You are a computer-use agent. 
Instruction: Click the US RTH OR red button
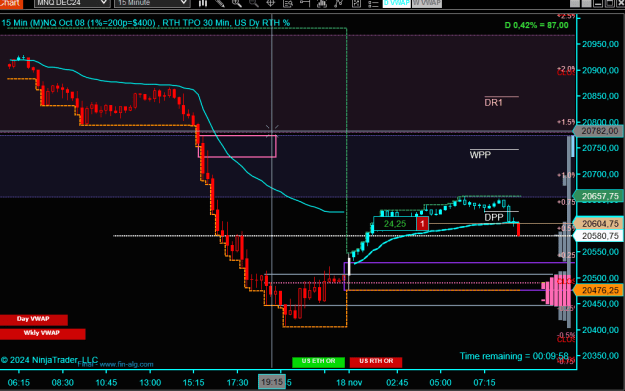click(x=375, y=362)
